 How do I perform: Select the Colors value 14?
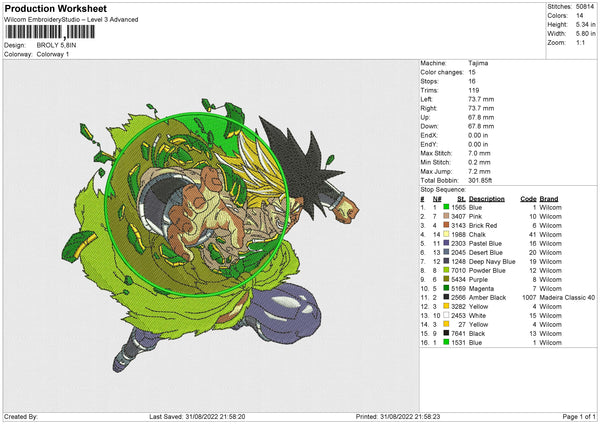point(579,16)
